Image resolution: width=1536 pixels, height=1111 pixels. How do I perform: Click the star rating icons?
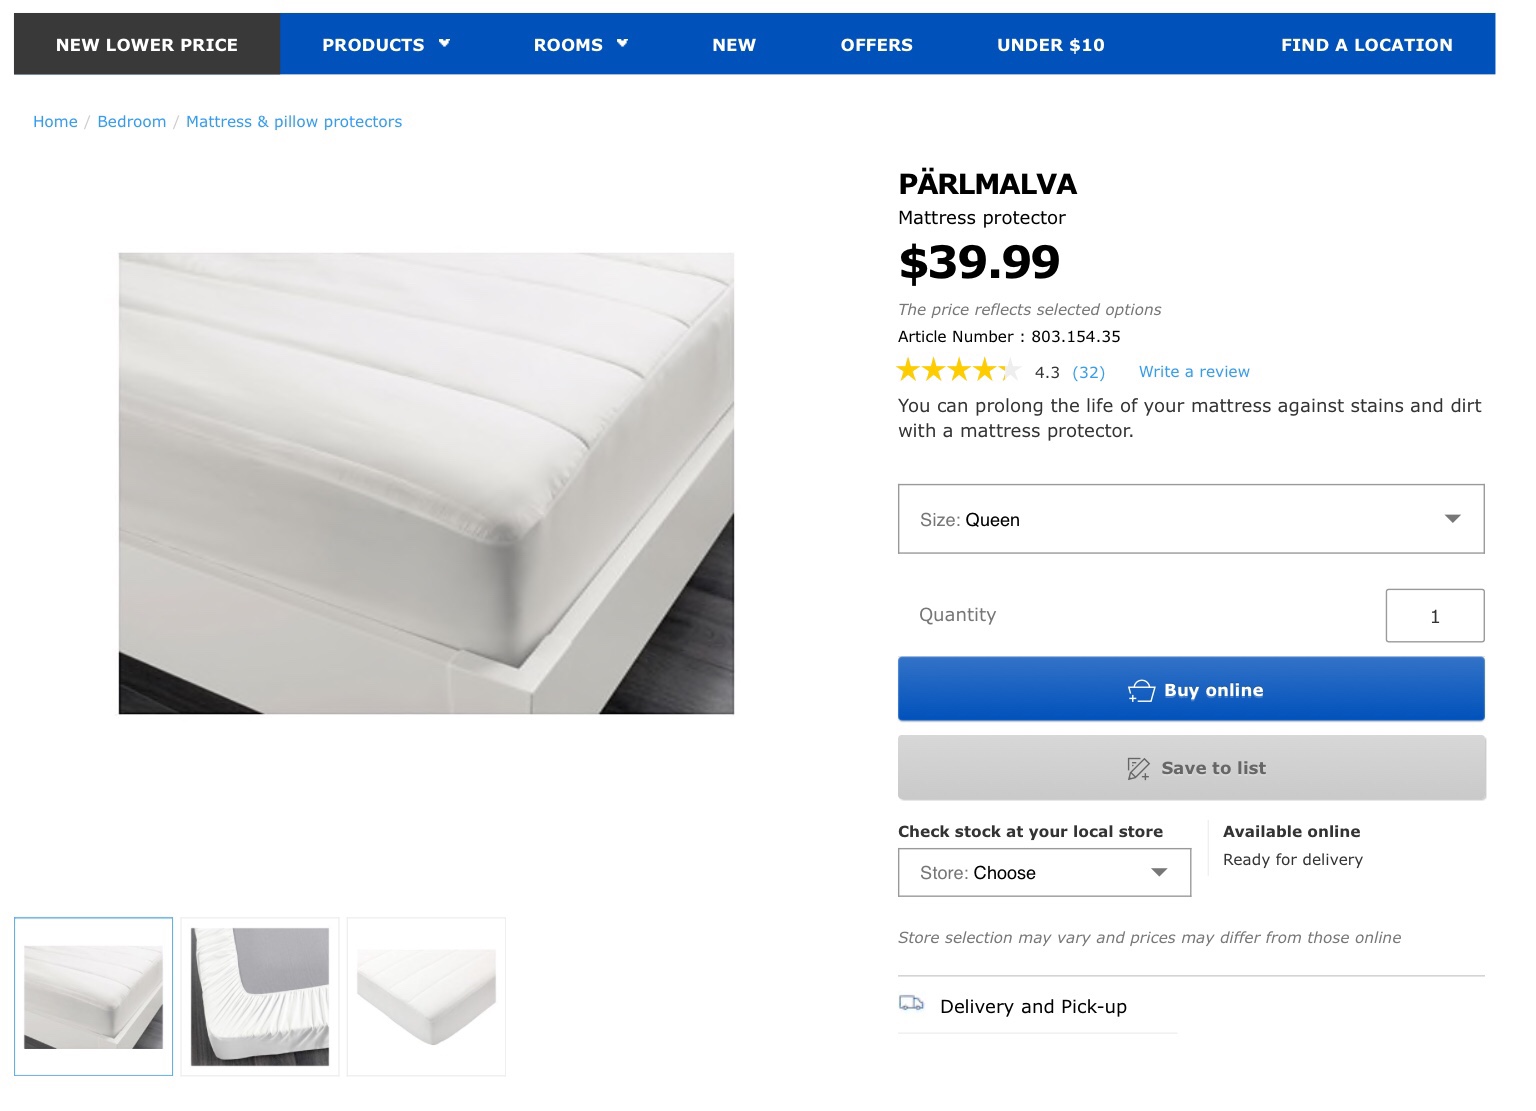tap(958, 371)
